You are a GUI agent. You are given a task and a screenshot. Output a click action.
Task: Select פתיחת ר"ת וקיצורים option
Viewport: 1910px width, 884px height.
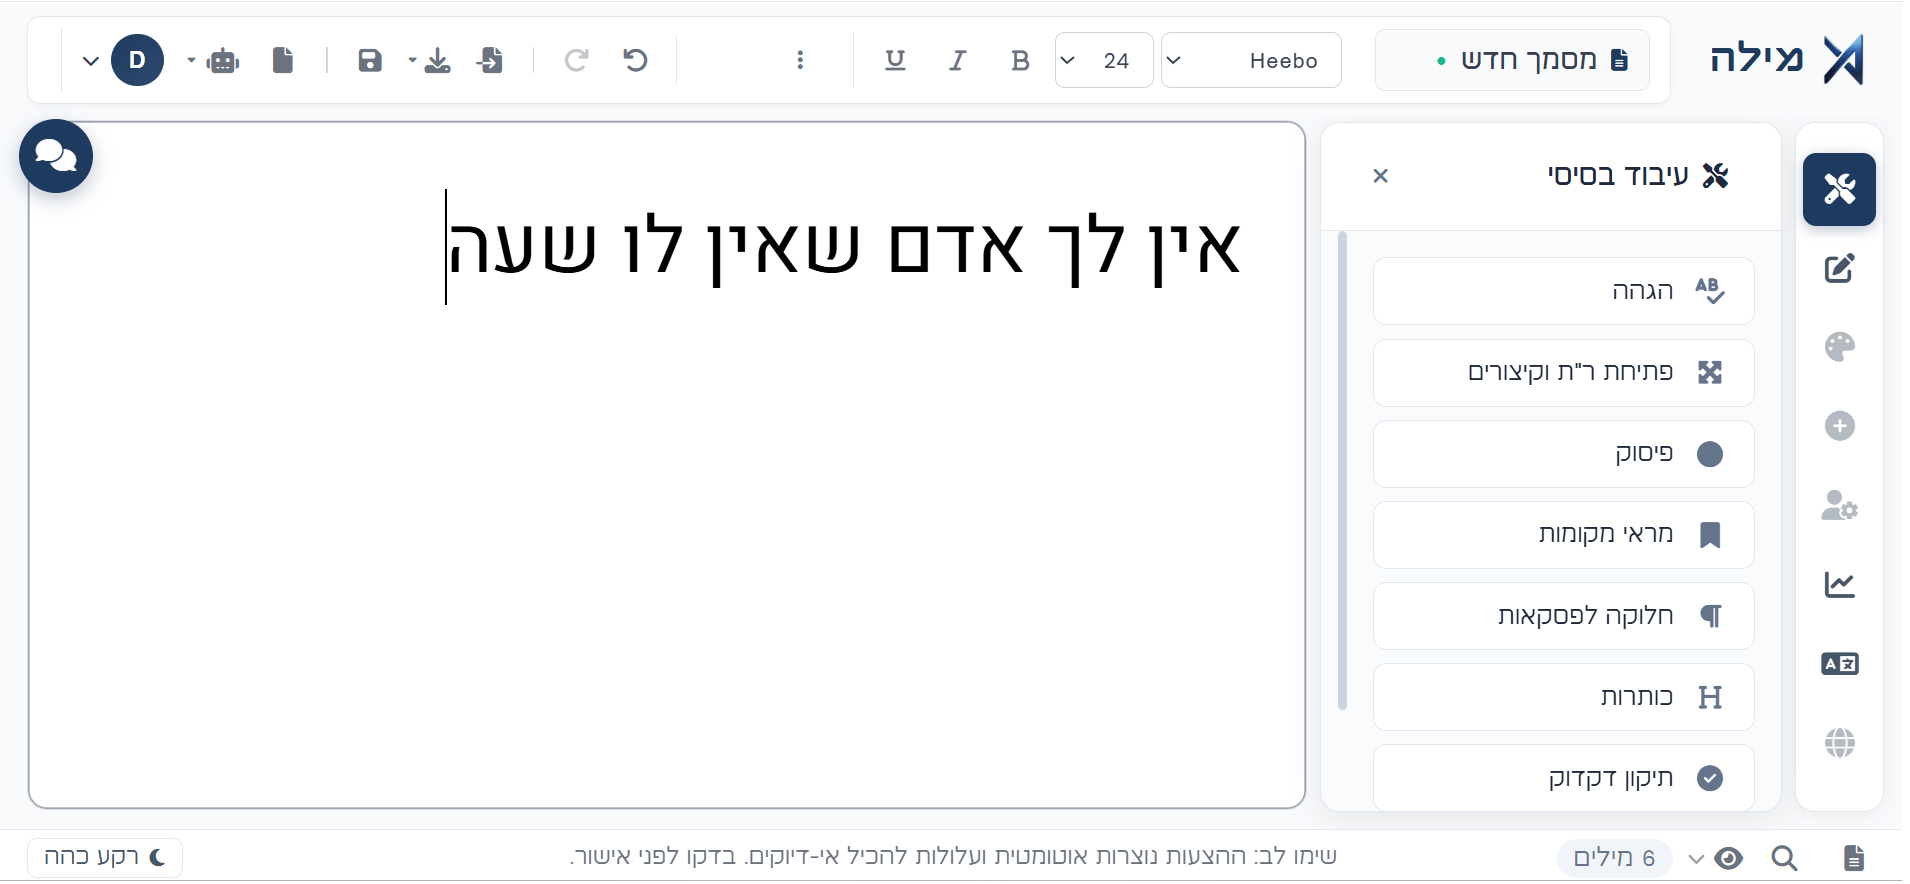[1563, 372]
